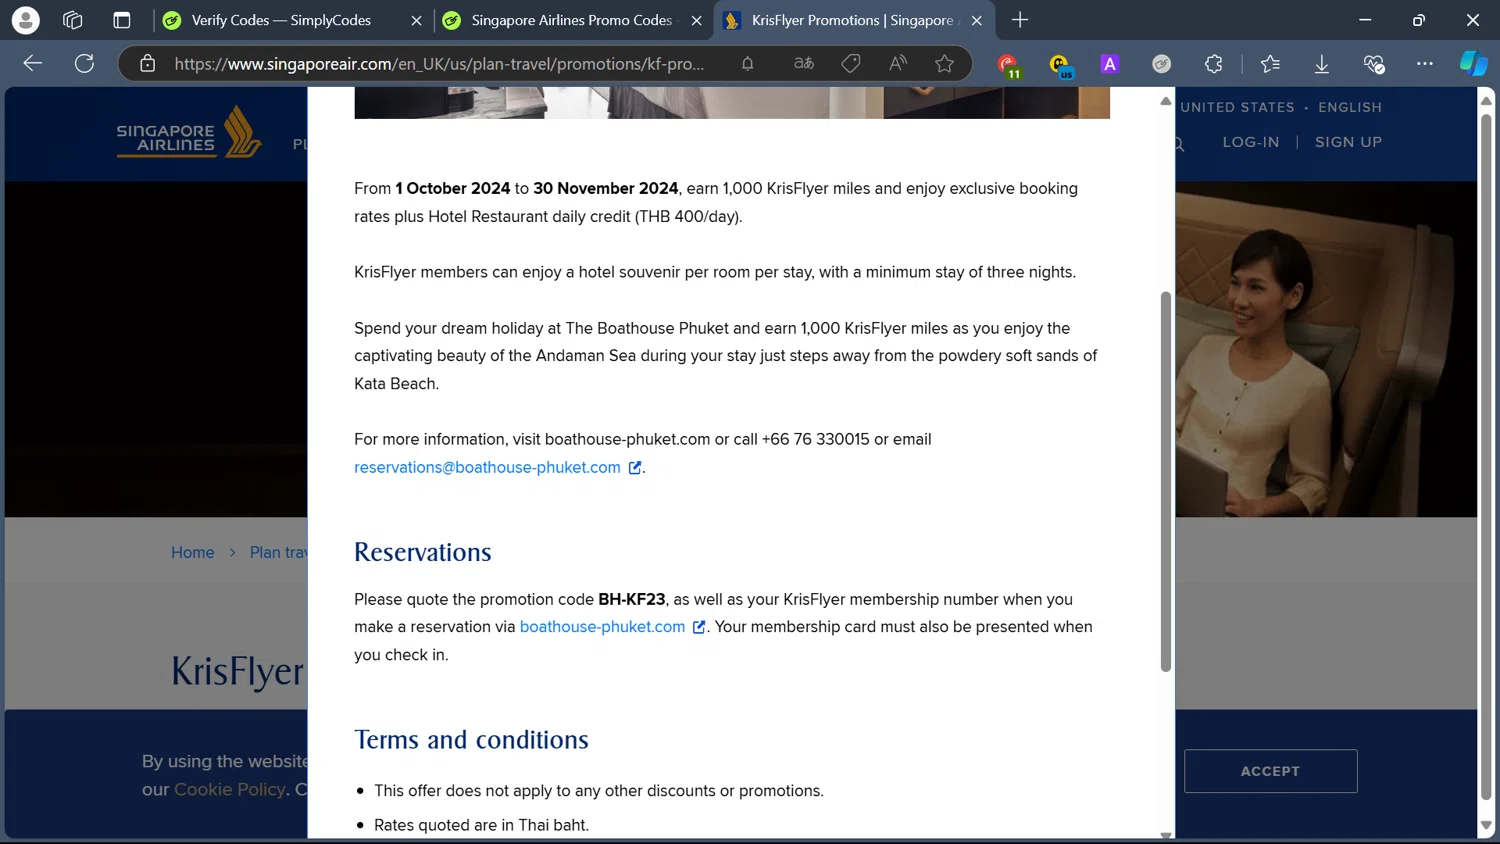Toggle the vertical tabs icon
The width and height of the screenshot is (1500, 844).
[121, 20]
